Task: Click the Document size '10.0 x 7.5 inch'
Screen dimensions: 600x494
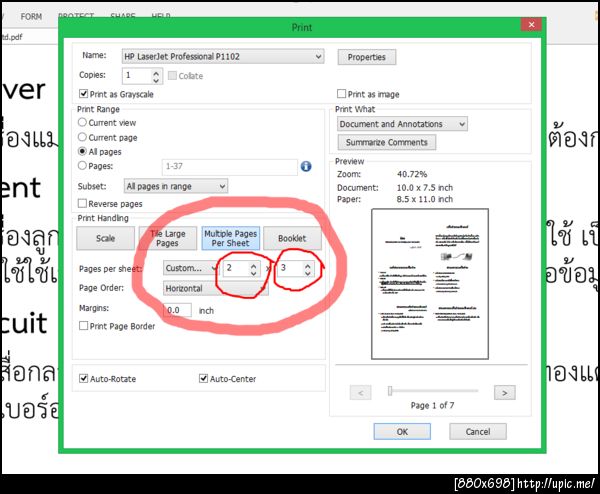Action: (x=425, y=187)
